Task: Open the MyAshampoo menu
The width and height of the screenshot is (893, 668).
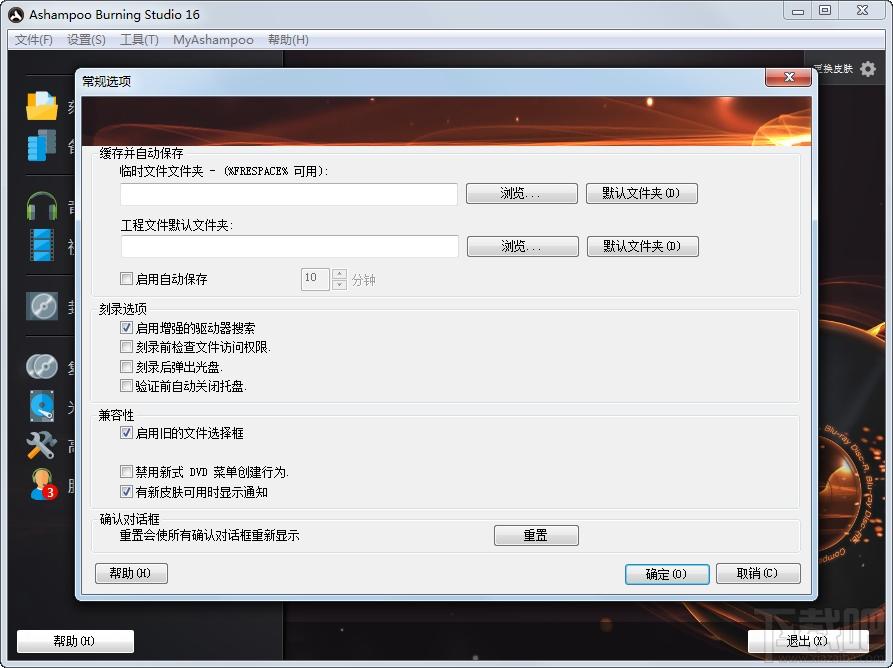Action: pyautogui.click(x=213, y=40)
